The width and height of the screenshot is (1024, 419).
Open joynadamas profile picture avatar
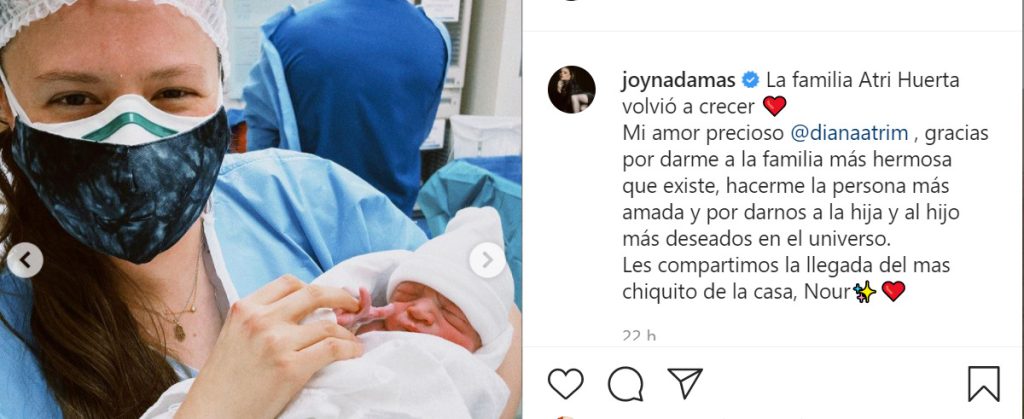click(x=571, y=89)
